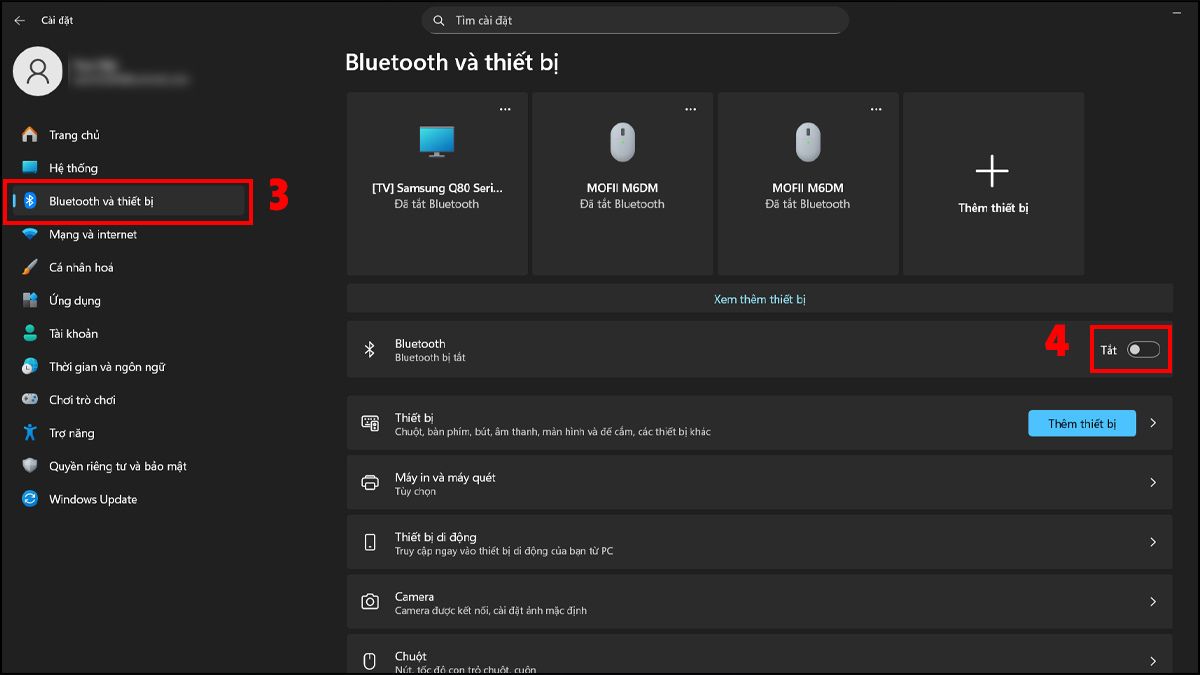This screenshot has height=675, width=1200.
Task: Click Xem thêm thiết bị link
Action: coord(760,299)
